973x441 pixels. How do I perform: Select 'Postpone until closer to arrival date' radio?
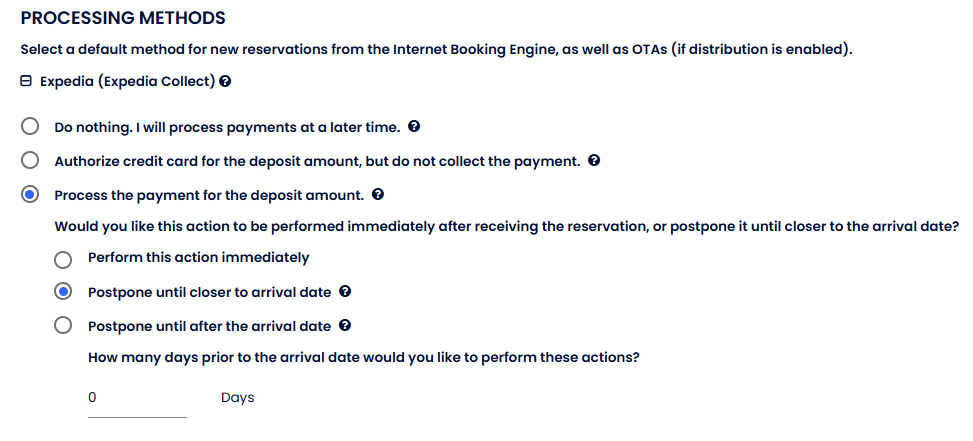64,292
